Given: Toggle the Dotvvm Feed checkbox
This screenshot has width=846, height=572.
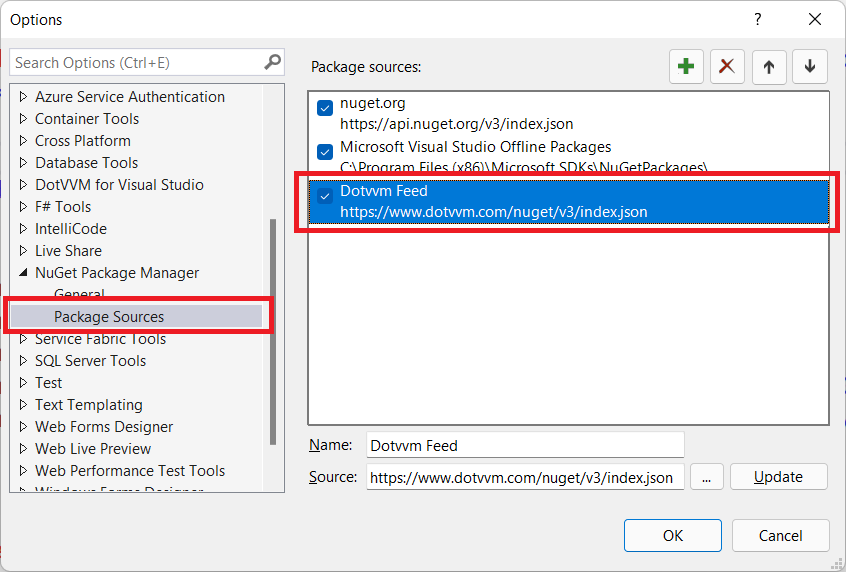Looking at the screenshot, I should (x=325, y=196).
